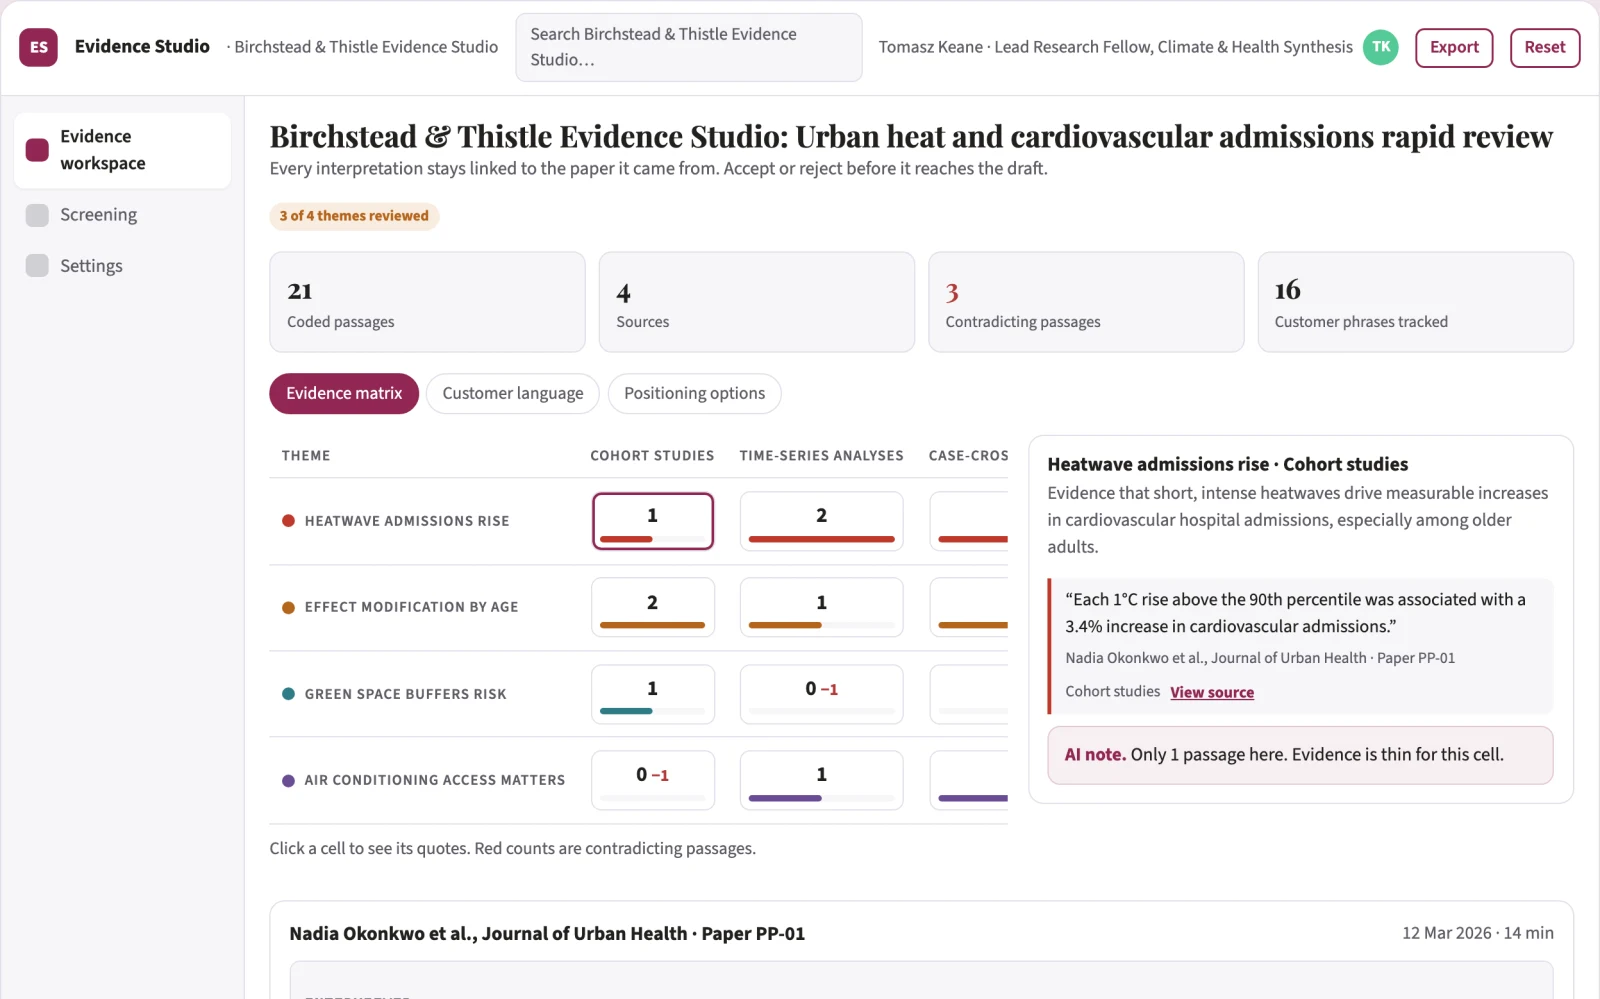The image size is (1600, 999).
Task: Focus the Search Birchstead & Thistle field
Action: click(x=689, y=47)
